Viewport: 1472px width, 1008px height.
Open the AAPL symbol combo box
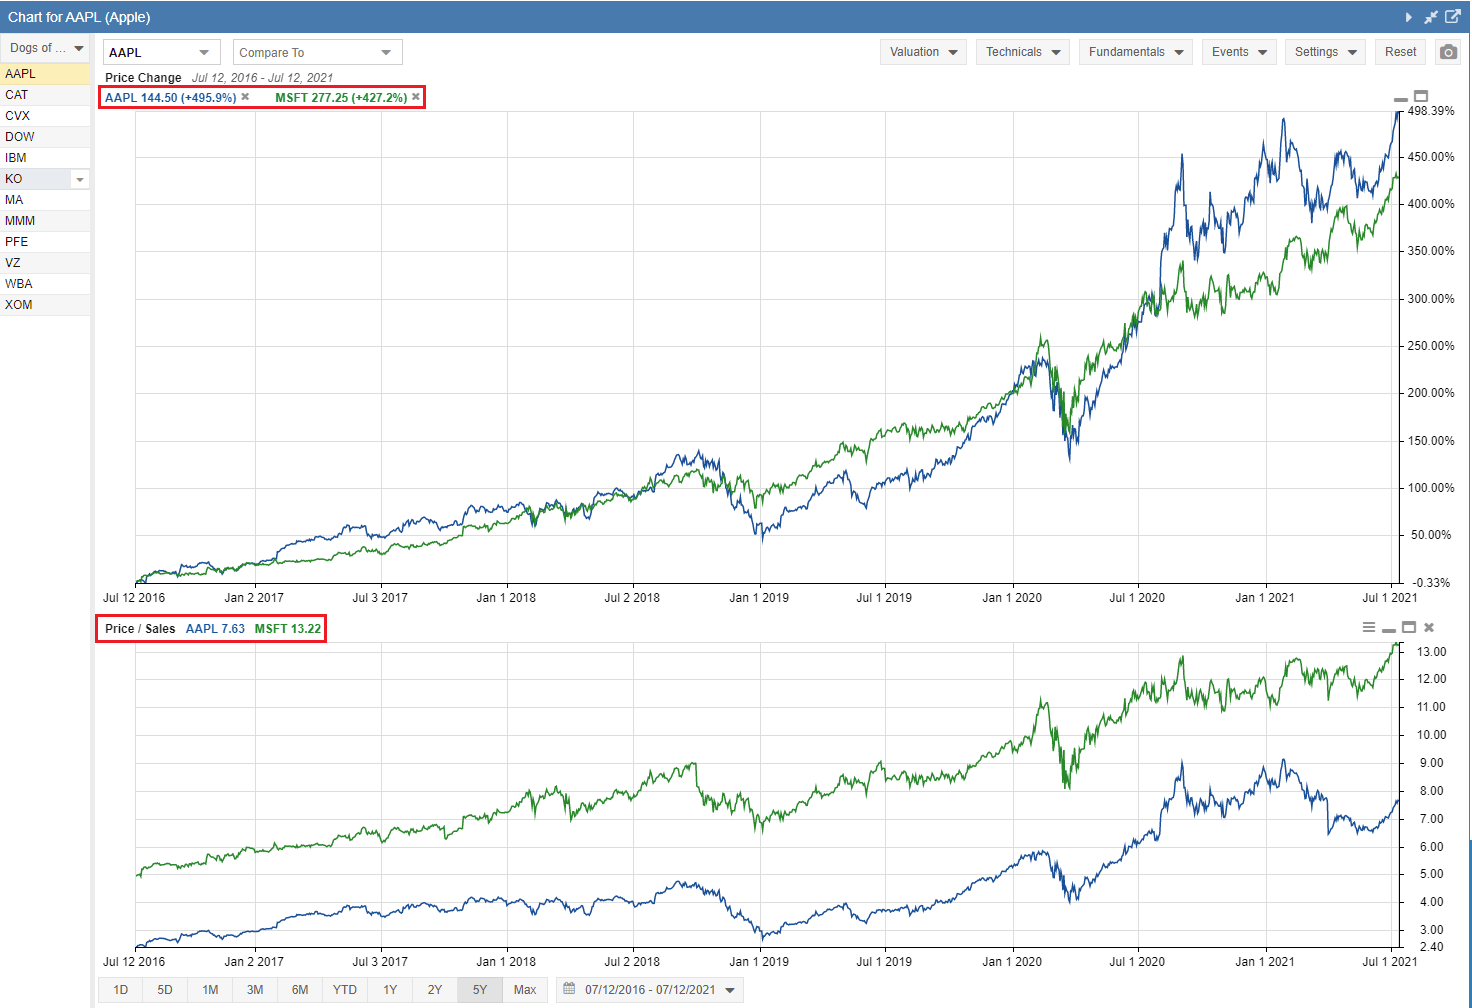coord(161,52)
